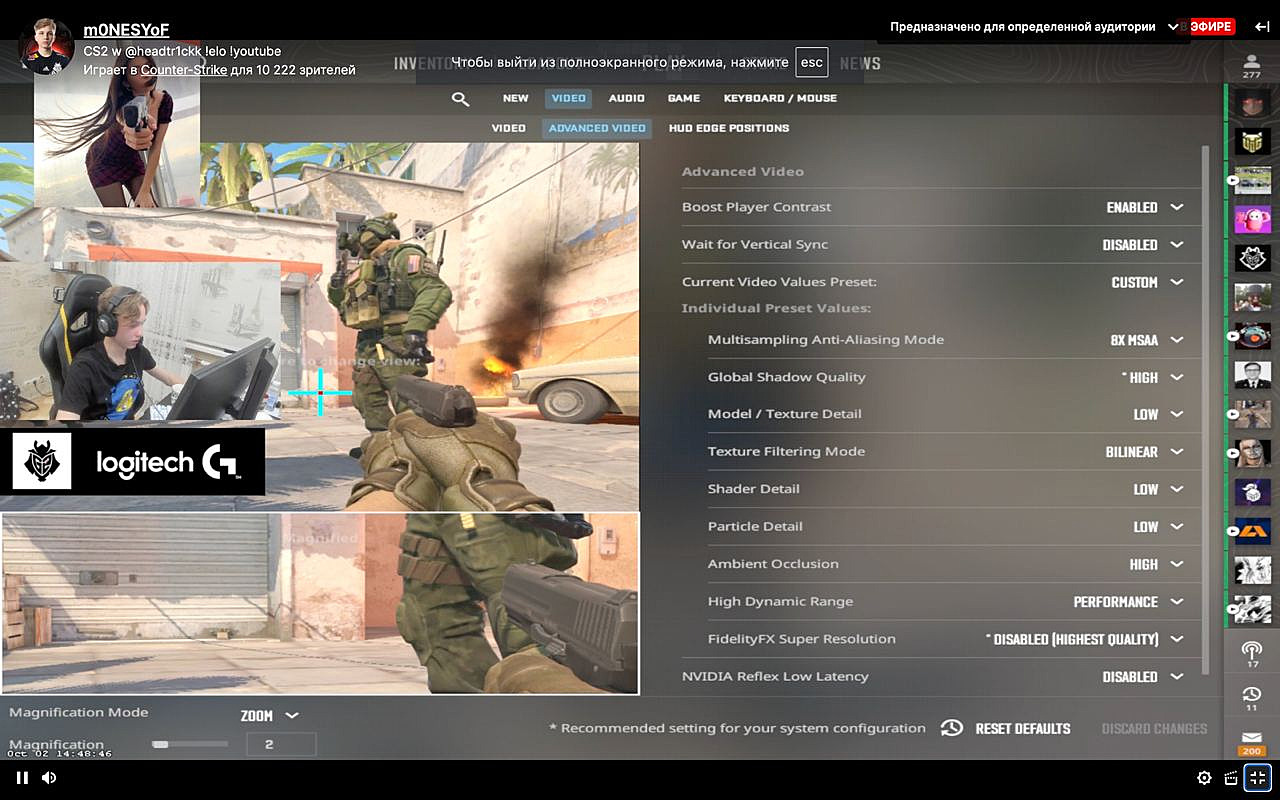Click the Reset Defaults circular arrow icon
Screen dimensions: 1280x800
[x=951, y=728]
